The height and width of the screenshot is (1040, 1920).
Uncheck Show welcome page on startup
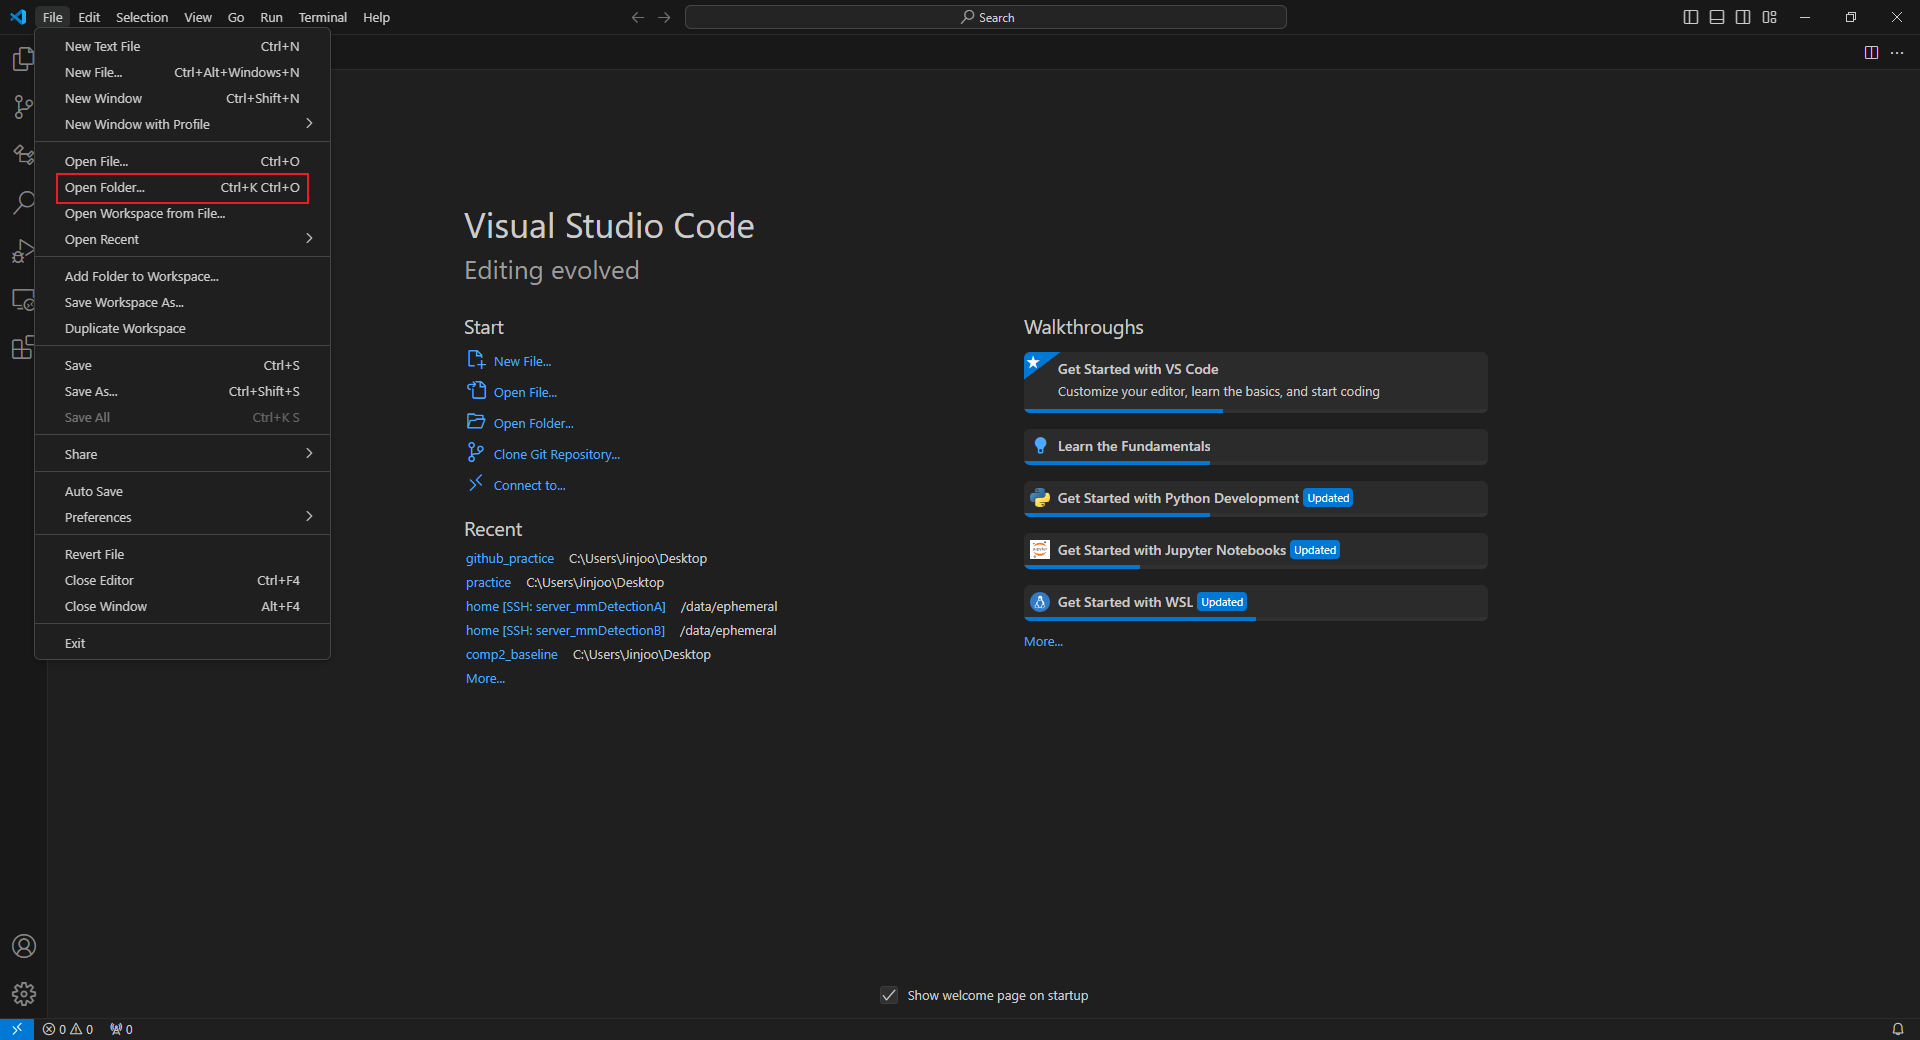[x=889, y=995]
